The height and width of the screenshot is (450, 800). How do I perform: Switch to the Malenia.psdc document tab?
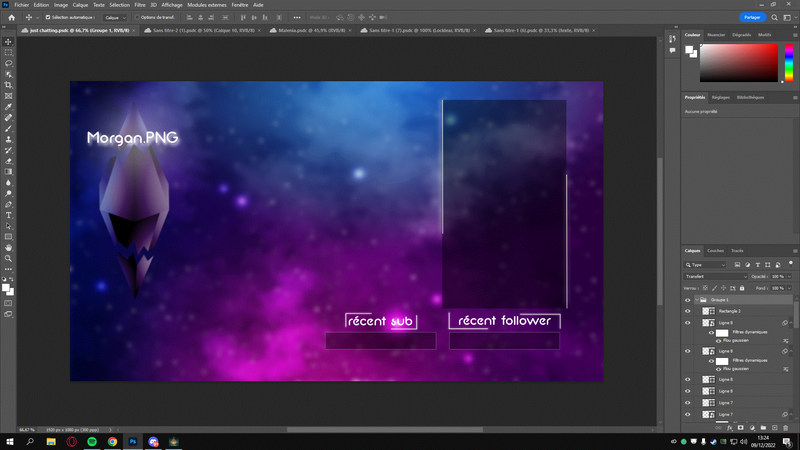point(311,31)
